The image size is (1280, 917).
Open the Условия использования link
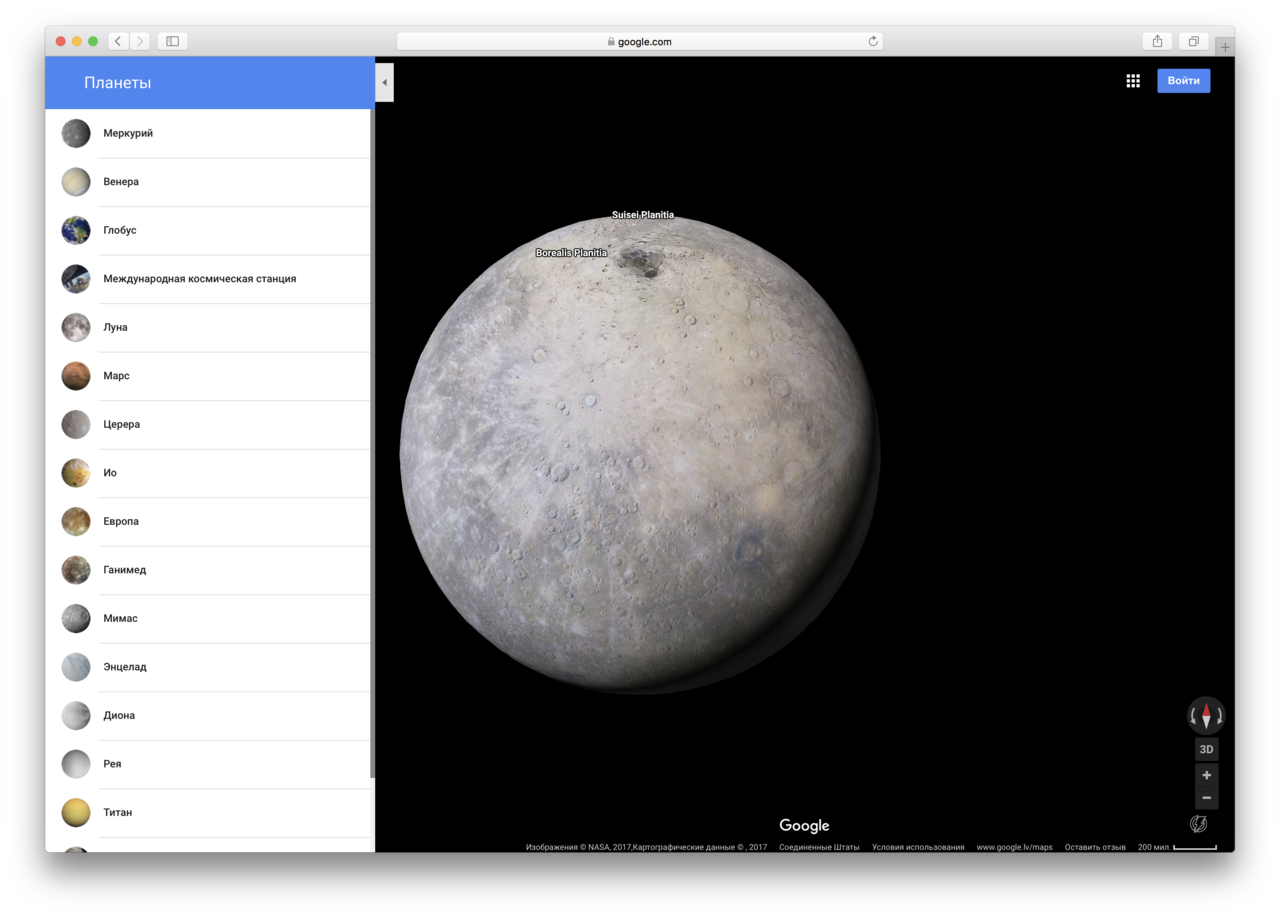917,847
